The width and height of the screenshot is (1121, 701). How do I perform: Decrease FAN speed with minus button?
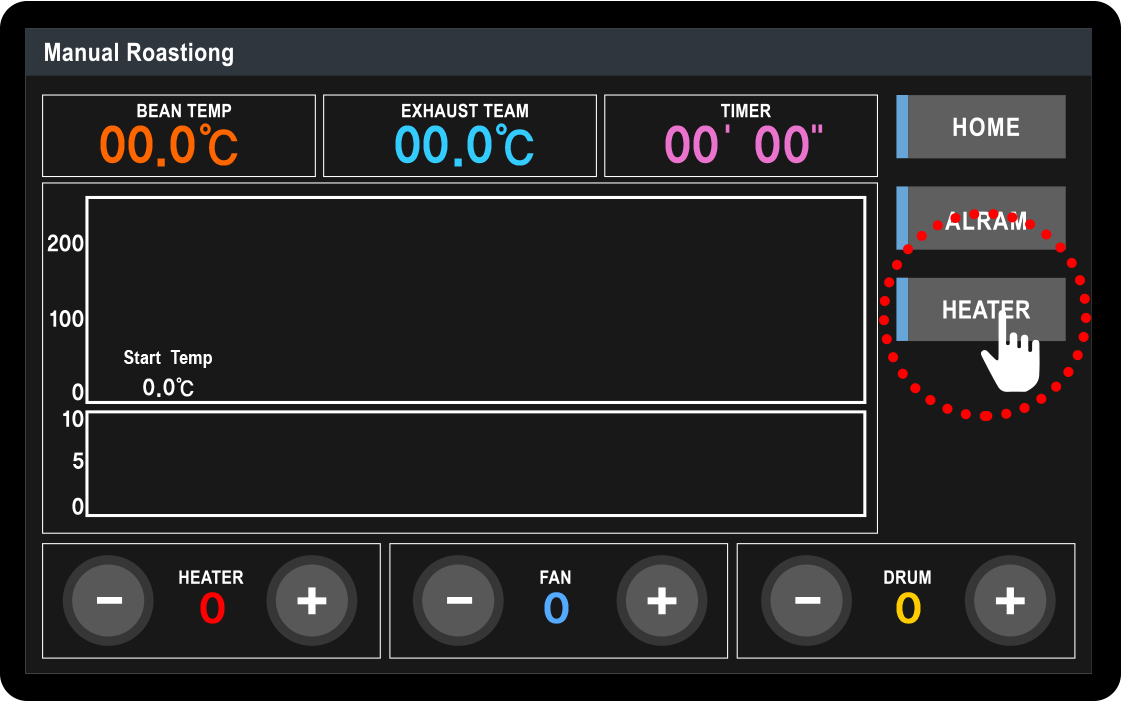[x=458, y=601]
